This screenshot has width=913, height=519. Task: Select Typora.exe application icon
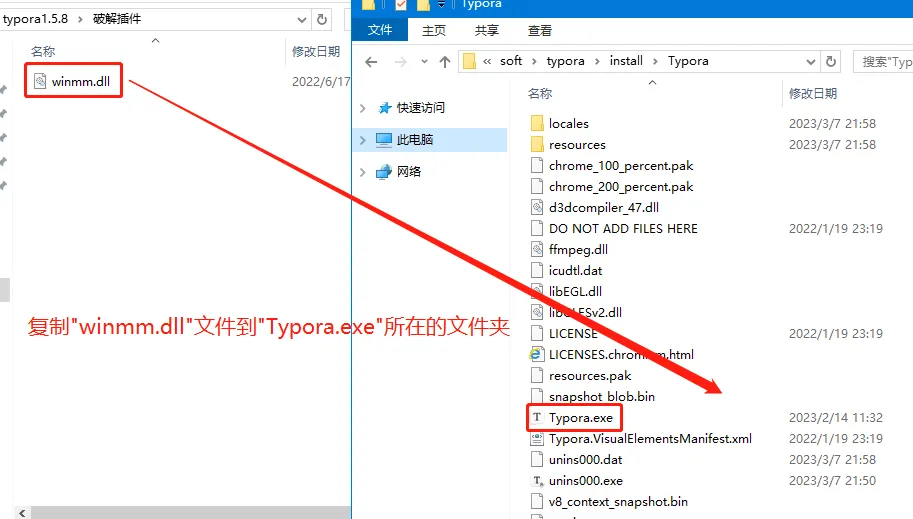point(537,418)
